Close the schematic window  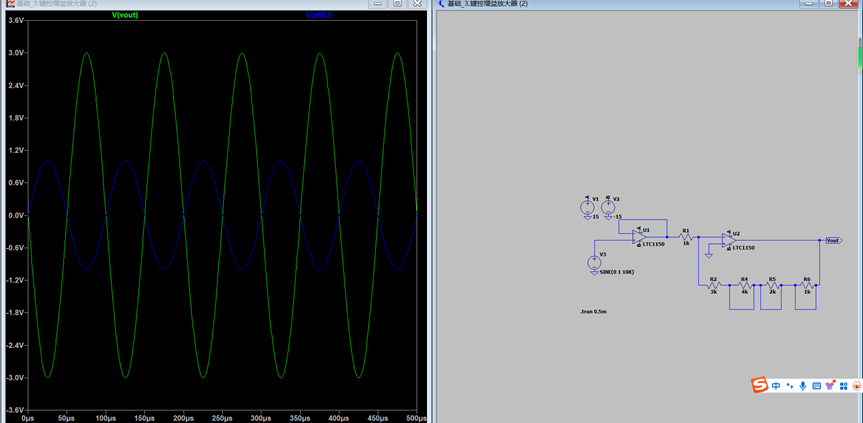pyautogui.click(x=849, y=3)
